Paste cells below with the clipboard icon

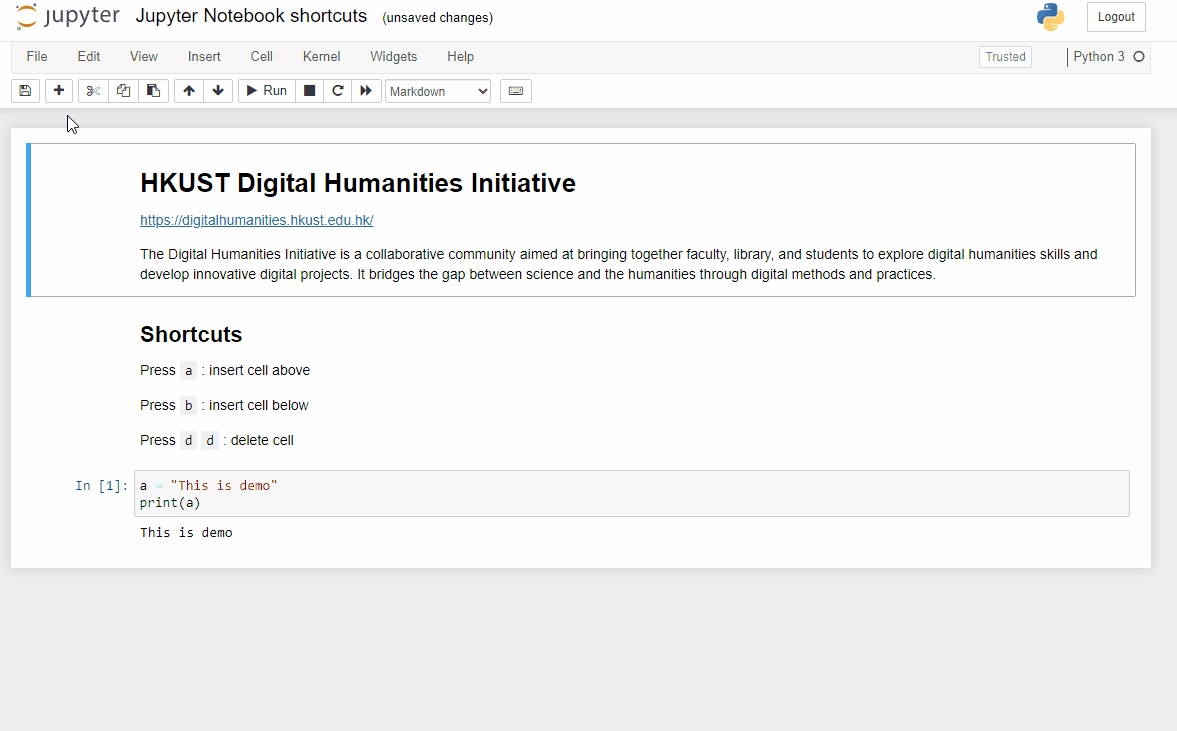pyautogui.click(x=152, y=91)
